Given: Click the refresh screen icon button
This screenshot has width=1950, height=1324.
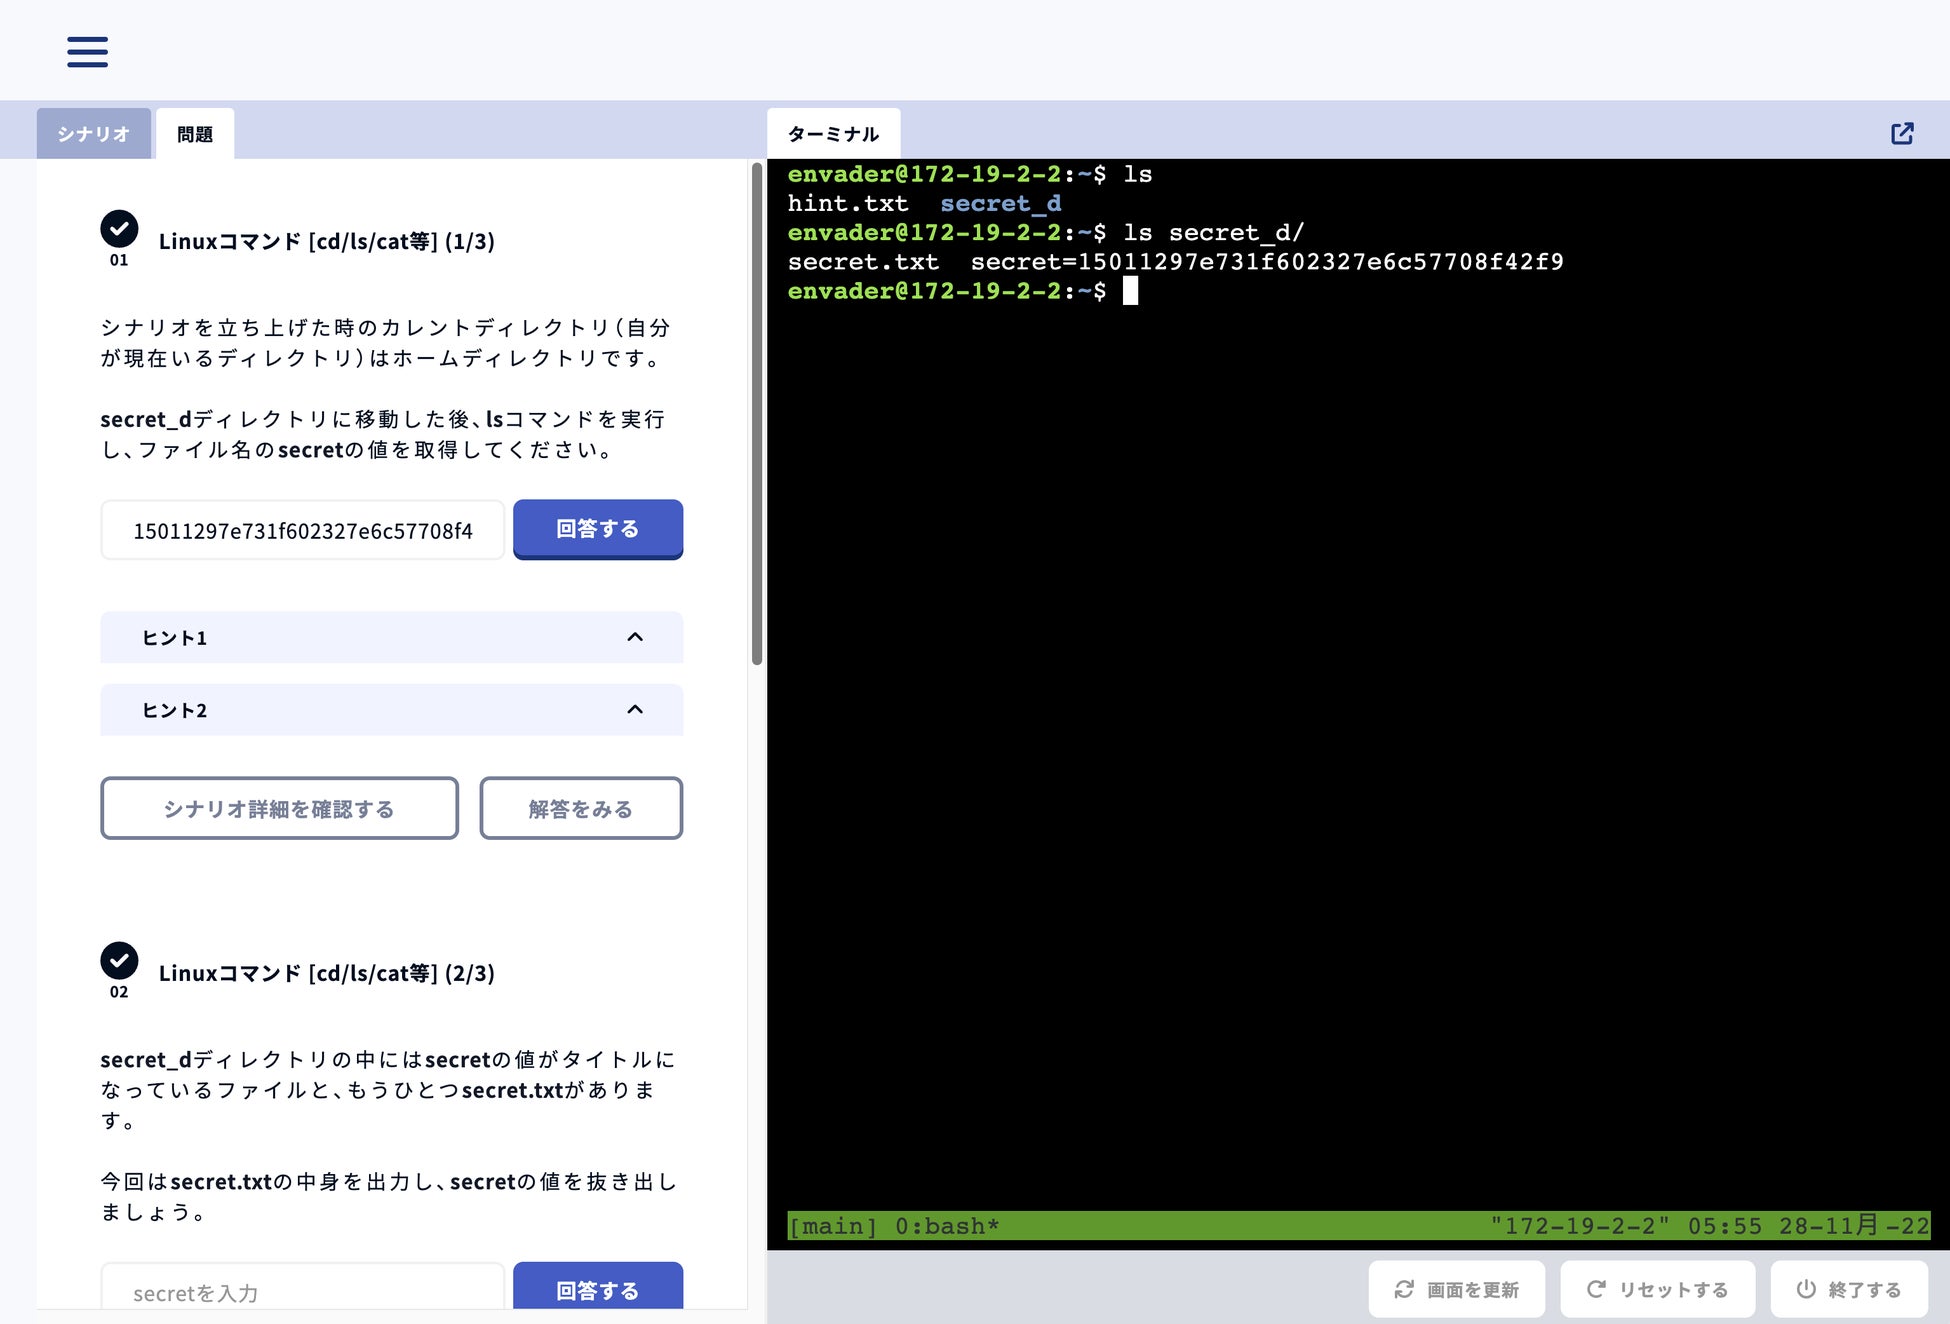Looking at the screenshot, I should 1404,1289.
